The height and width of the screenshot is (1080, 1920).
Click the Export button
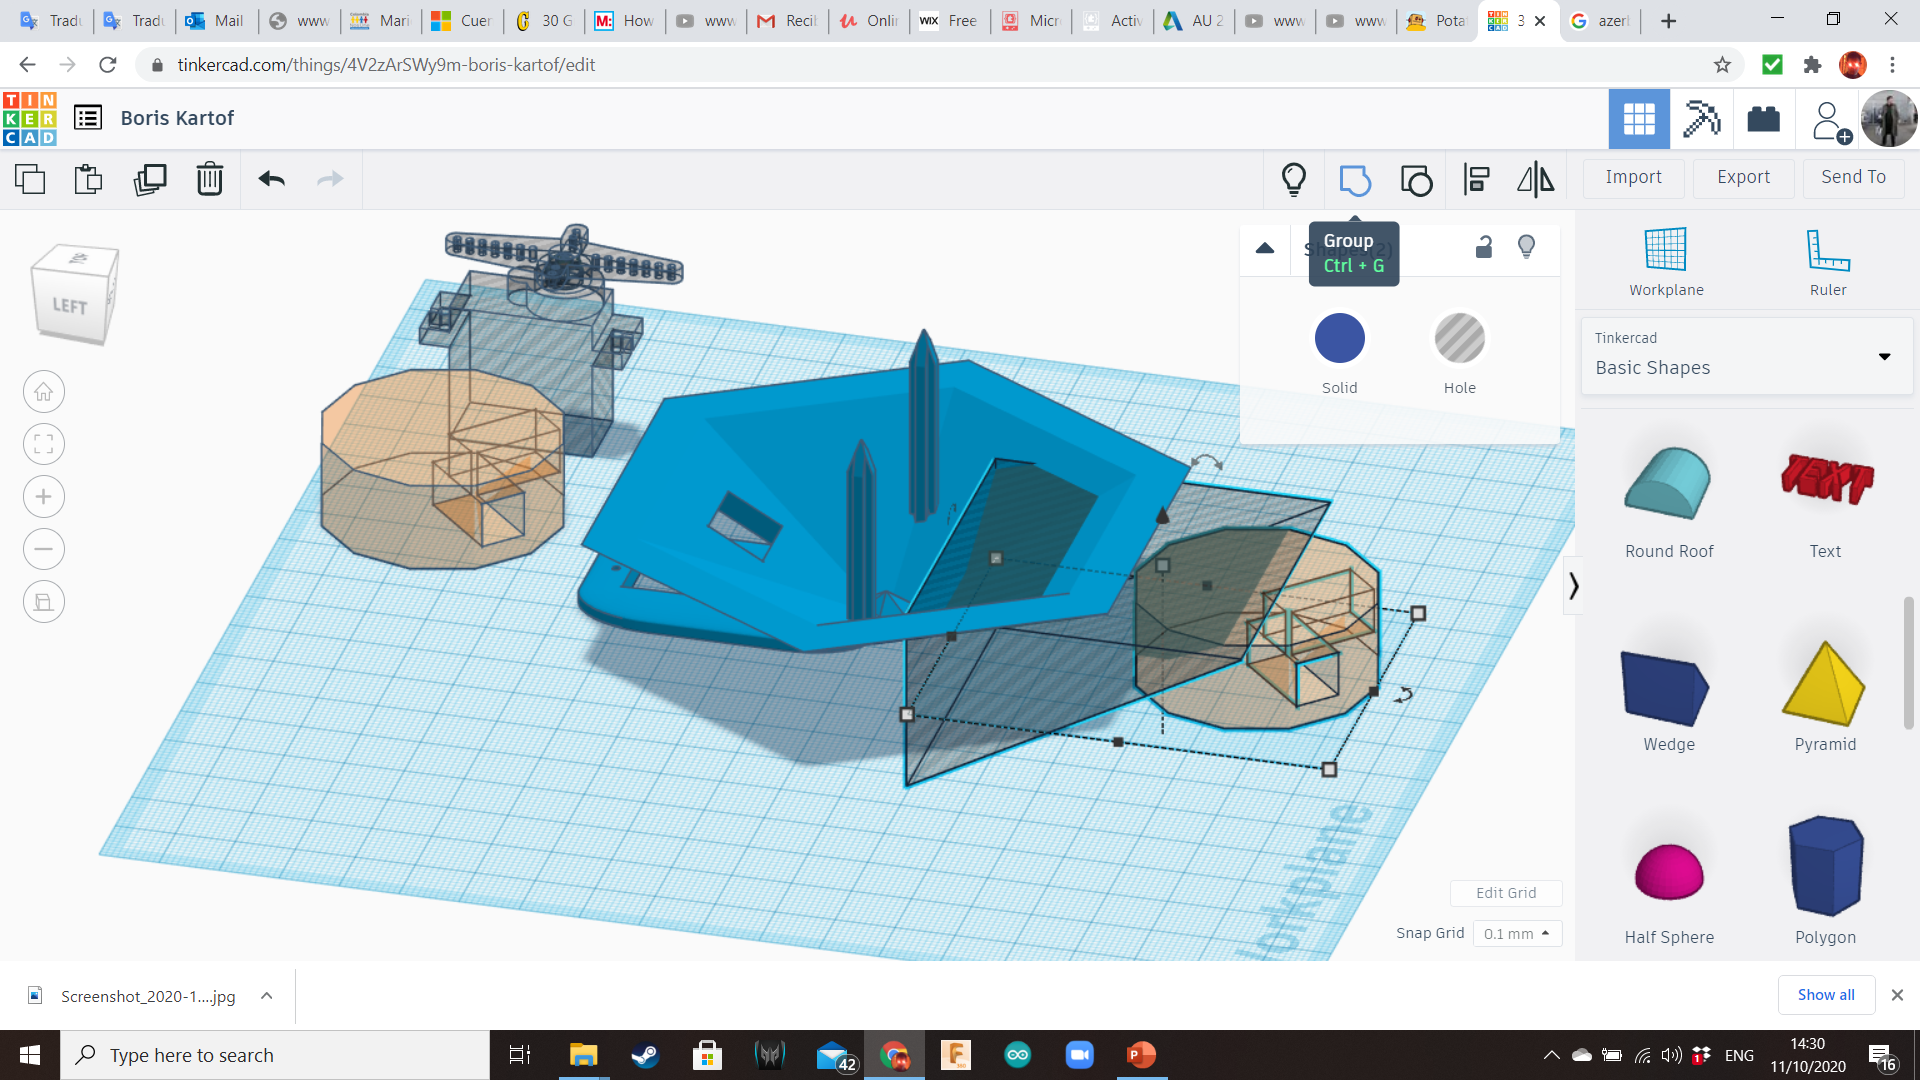1743,177
